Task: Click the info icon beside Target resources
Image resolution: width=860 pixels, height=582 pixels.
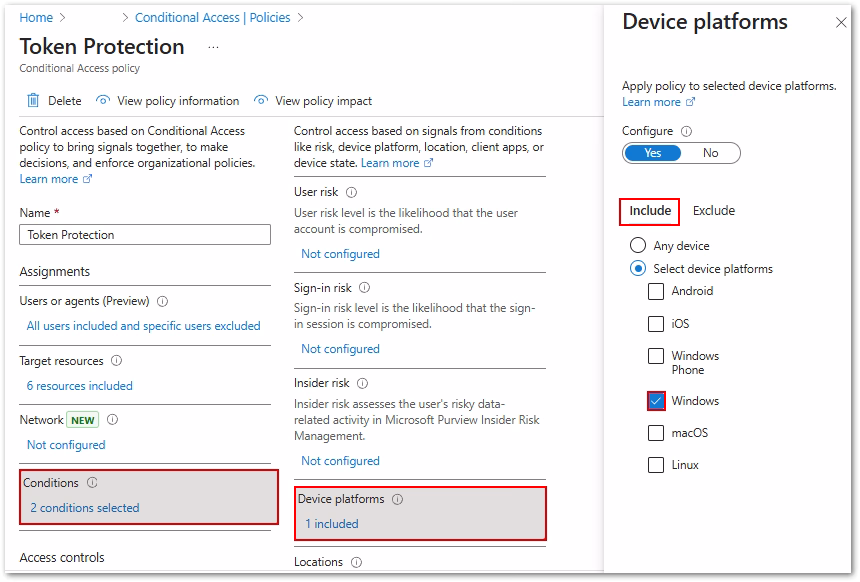Action: tap(116, 361)
